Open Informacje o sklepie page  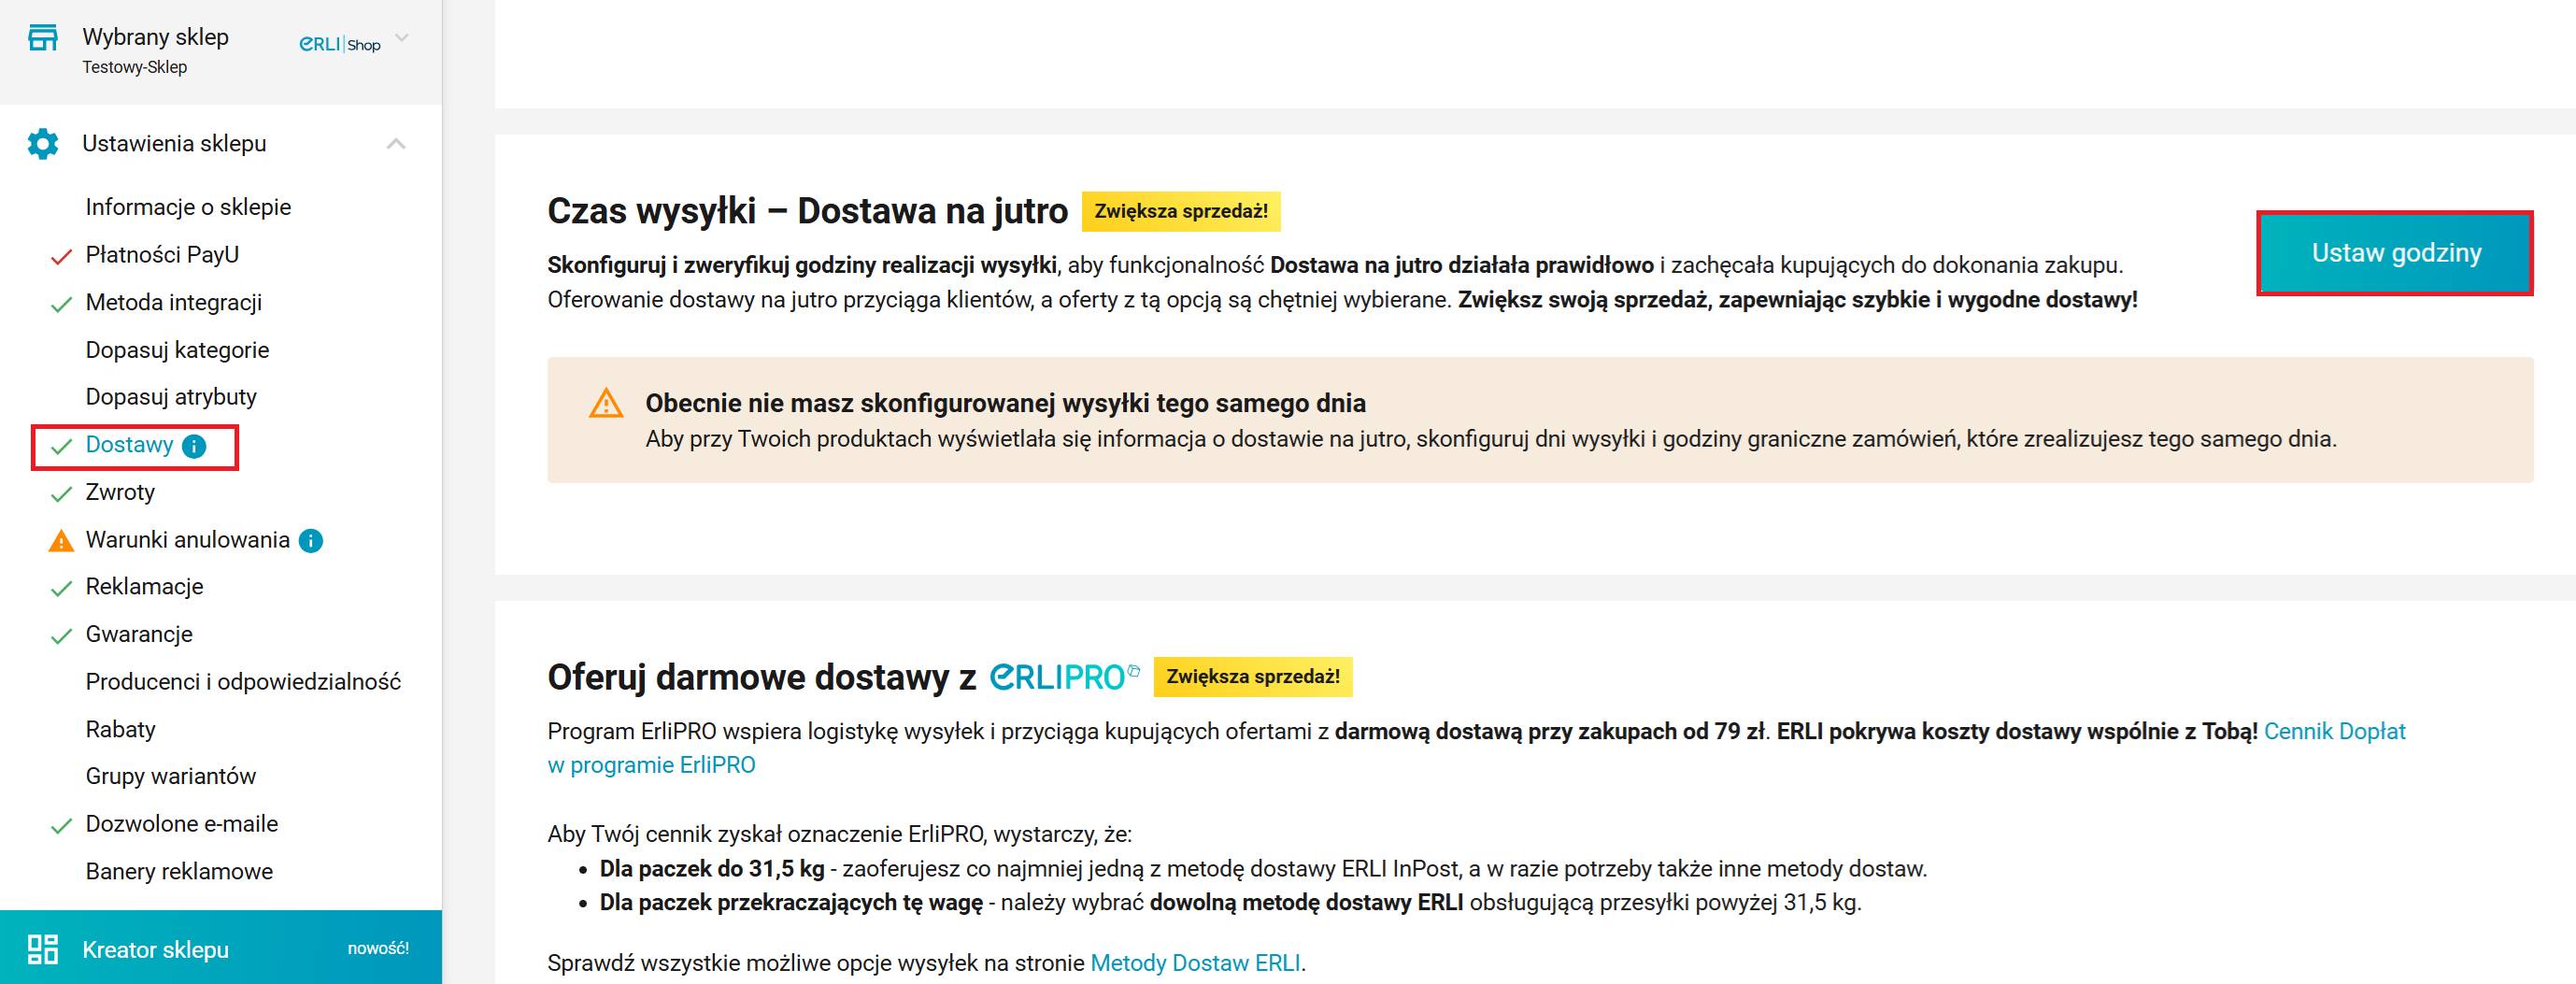[x=188, y=207]
